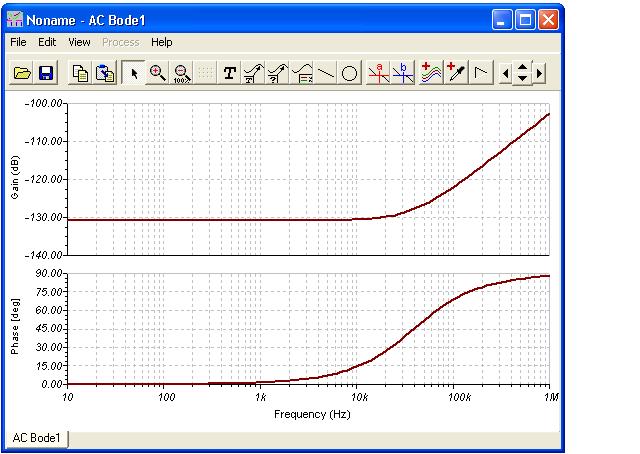The height and width of the screenshot is (454, 640).
Task: Add auto label to curve tool
Action: pyautogui.click(x=253, y=73)
